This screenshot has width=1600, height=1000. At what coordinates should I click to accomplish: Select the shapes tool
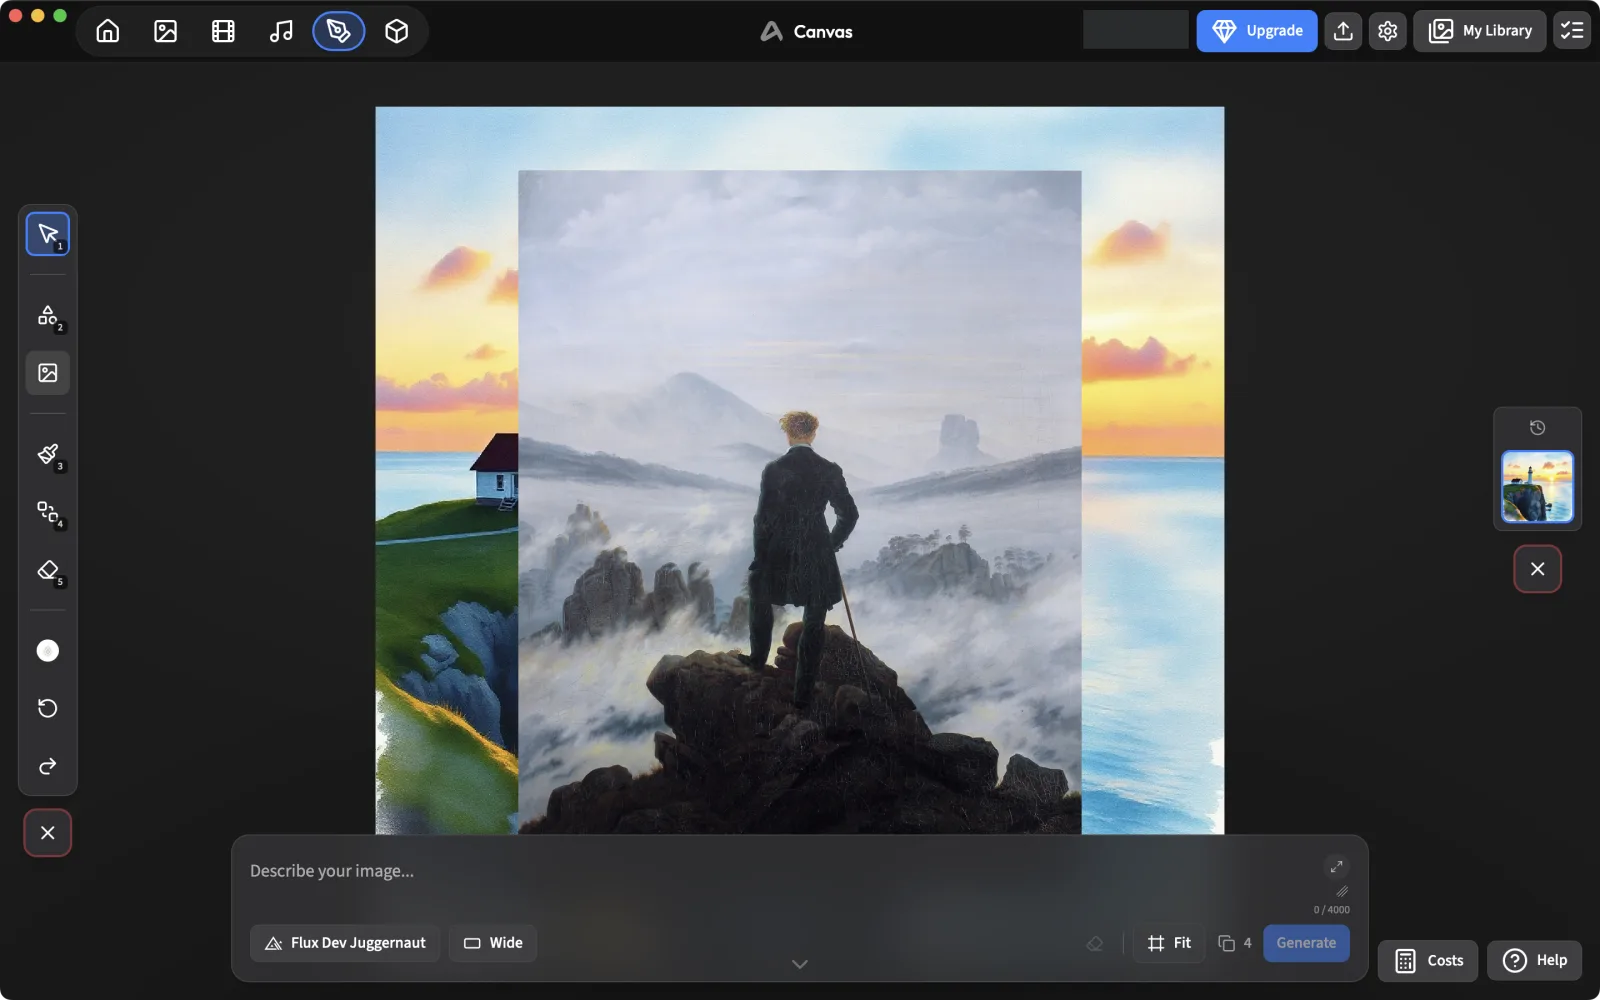point(48,316)
